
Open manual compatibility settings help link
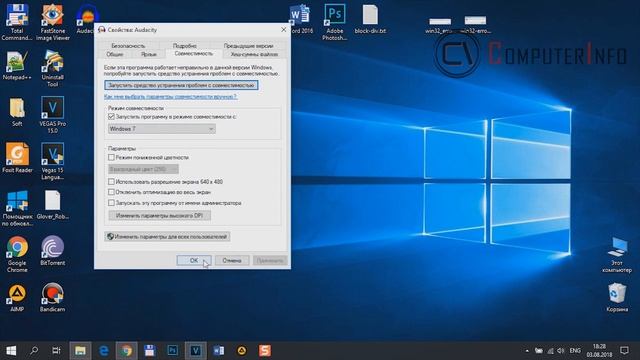pyautogui.click(x=170, y=97)
